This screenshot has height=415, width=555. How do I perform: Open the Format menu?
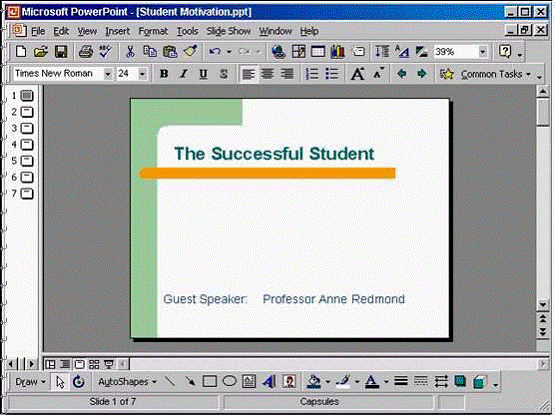(153, 31)
